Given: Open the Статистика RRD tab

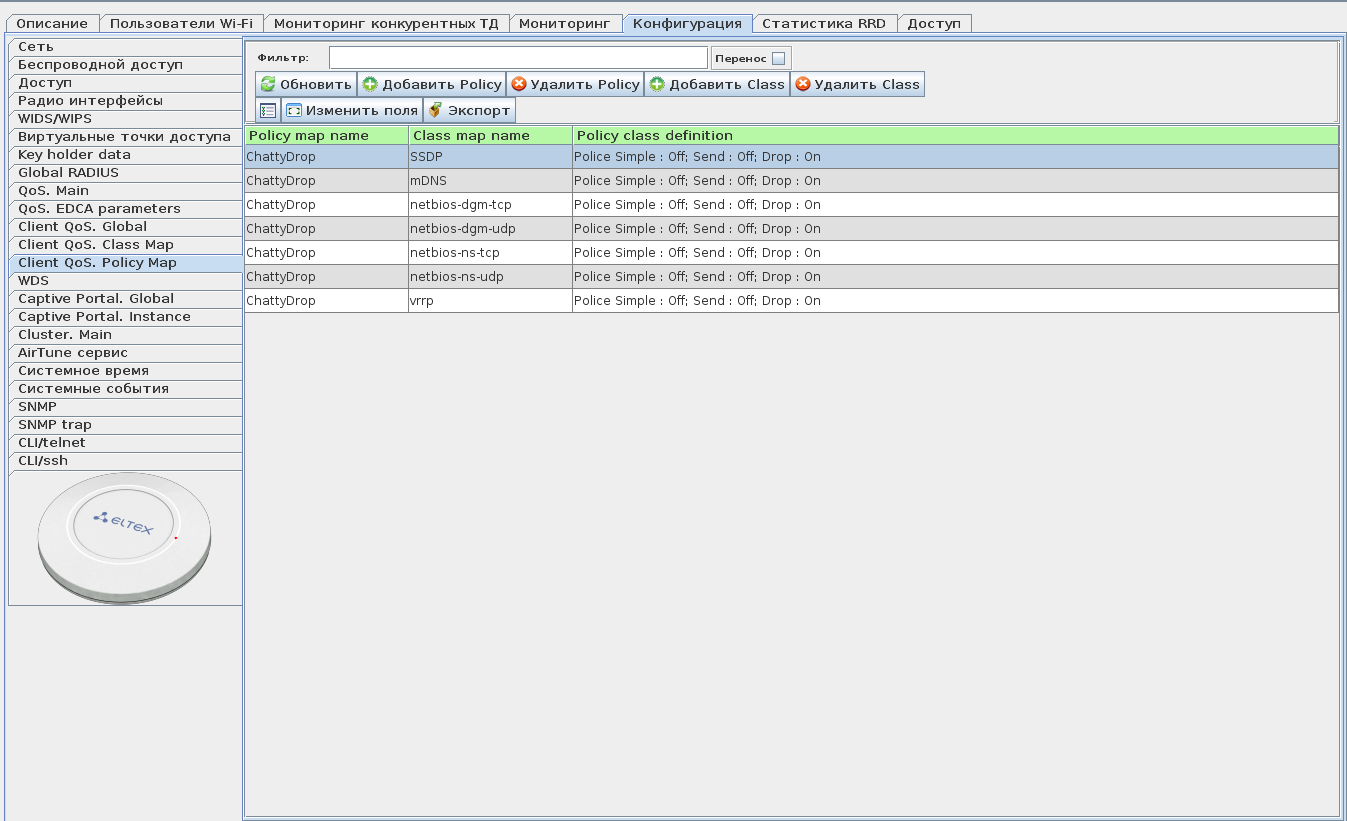Looking at the screenshot, I should 823,23.
